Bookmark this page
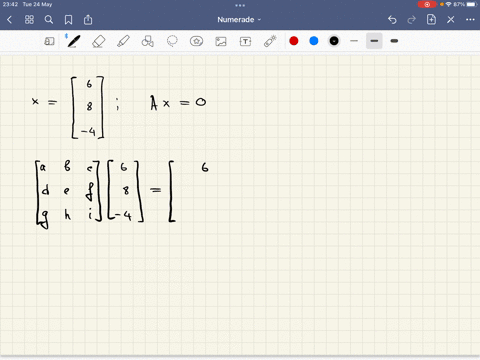480x360 pixels. pyautogui.click(x=68, y=20)
